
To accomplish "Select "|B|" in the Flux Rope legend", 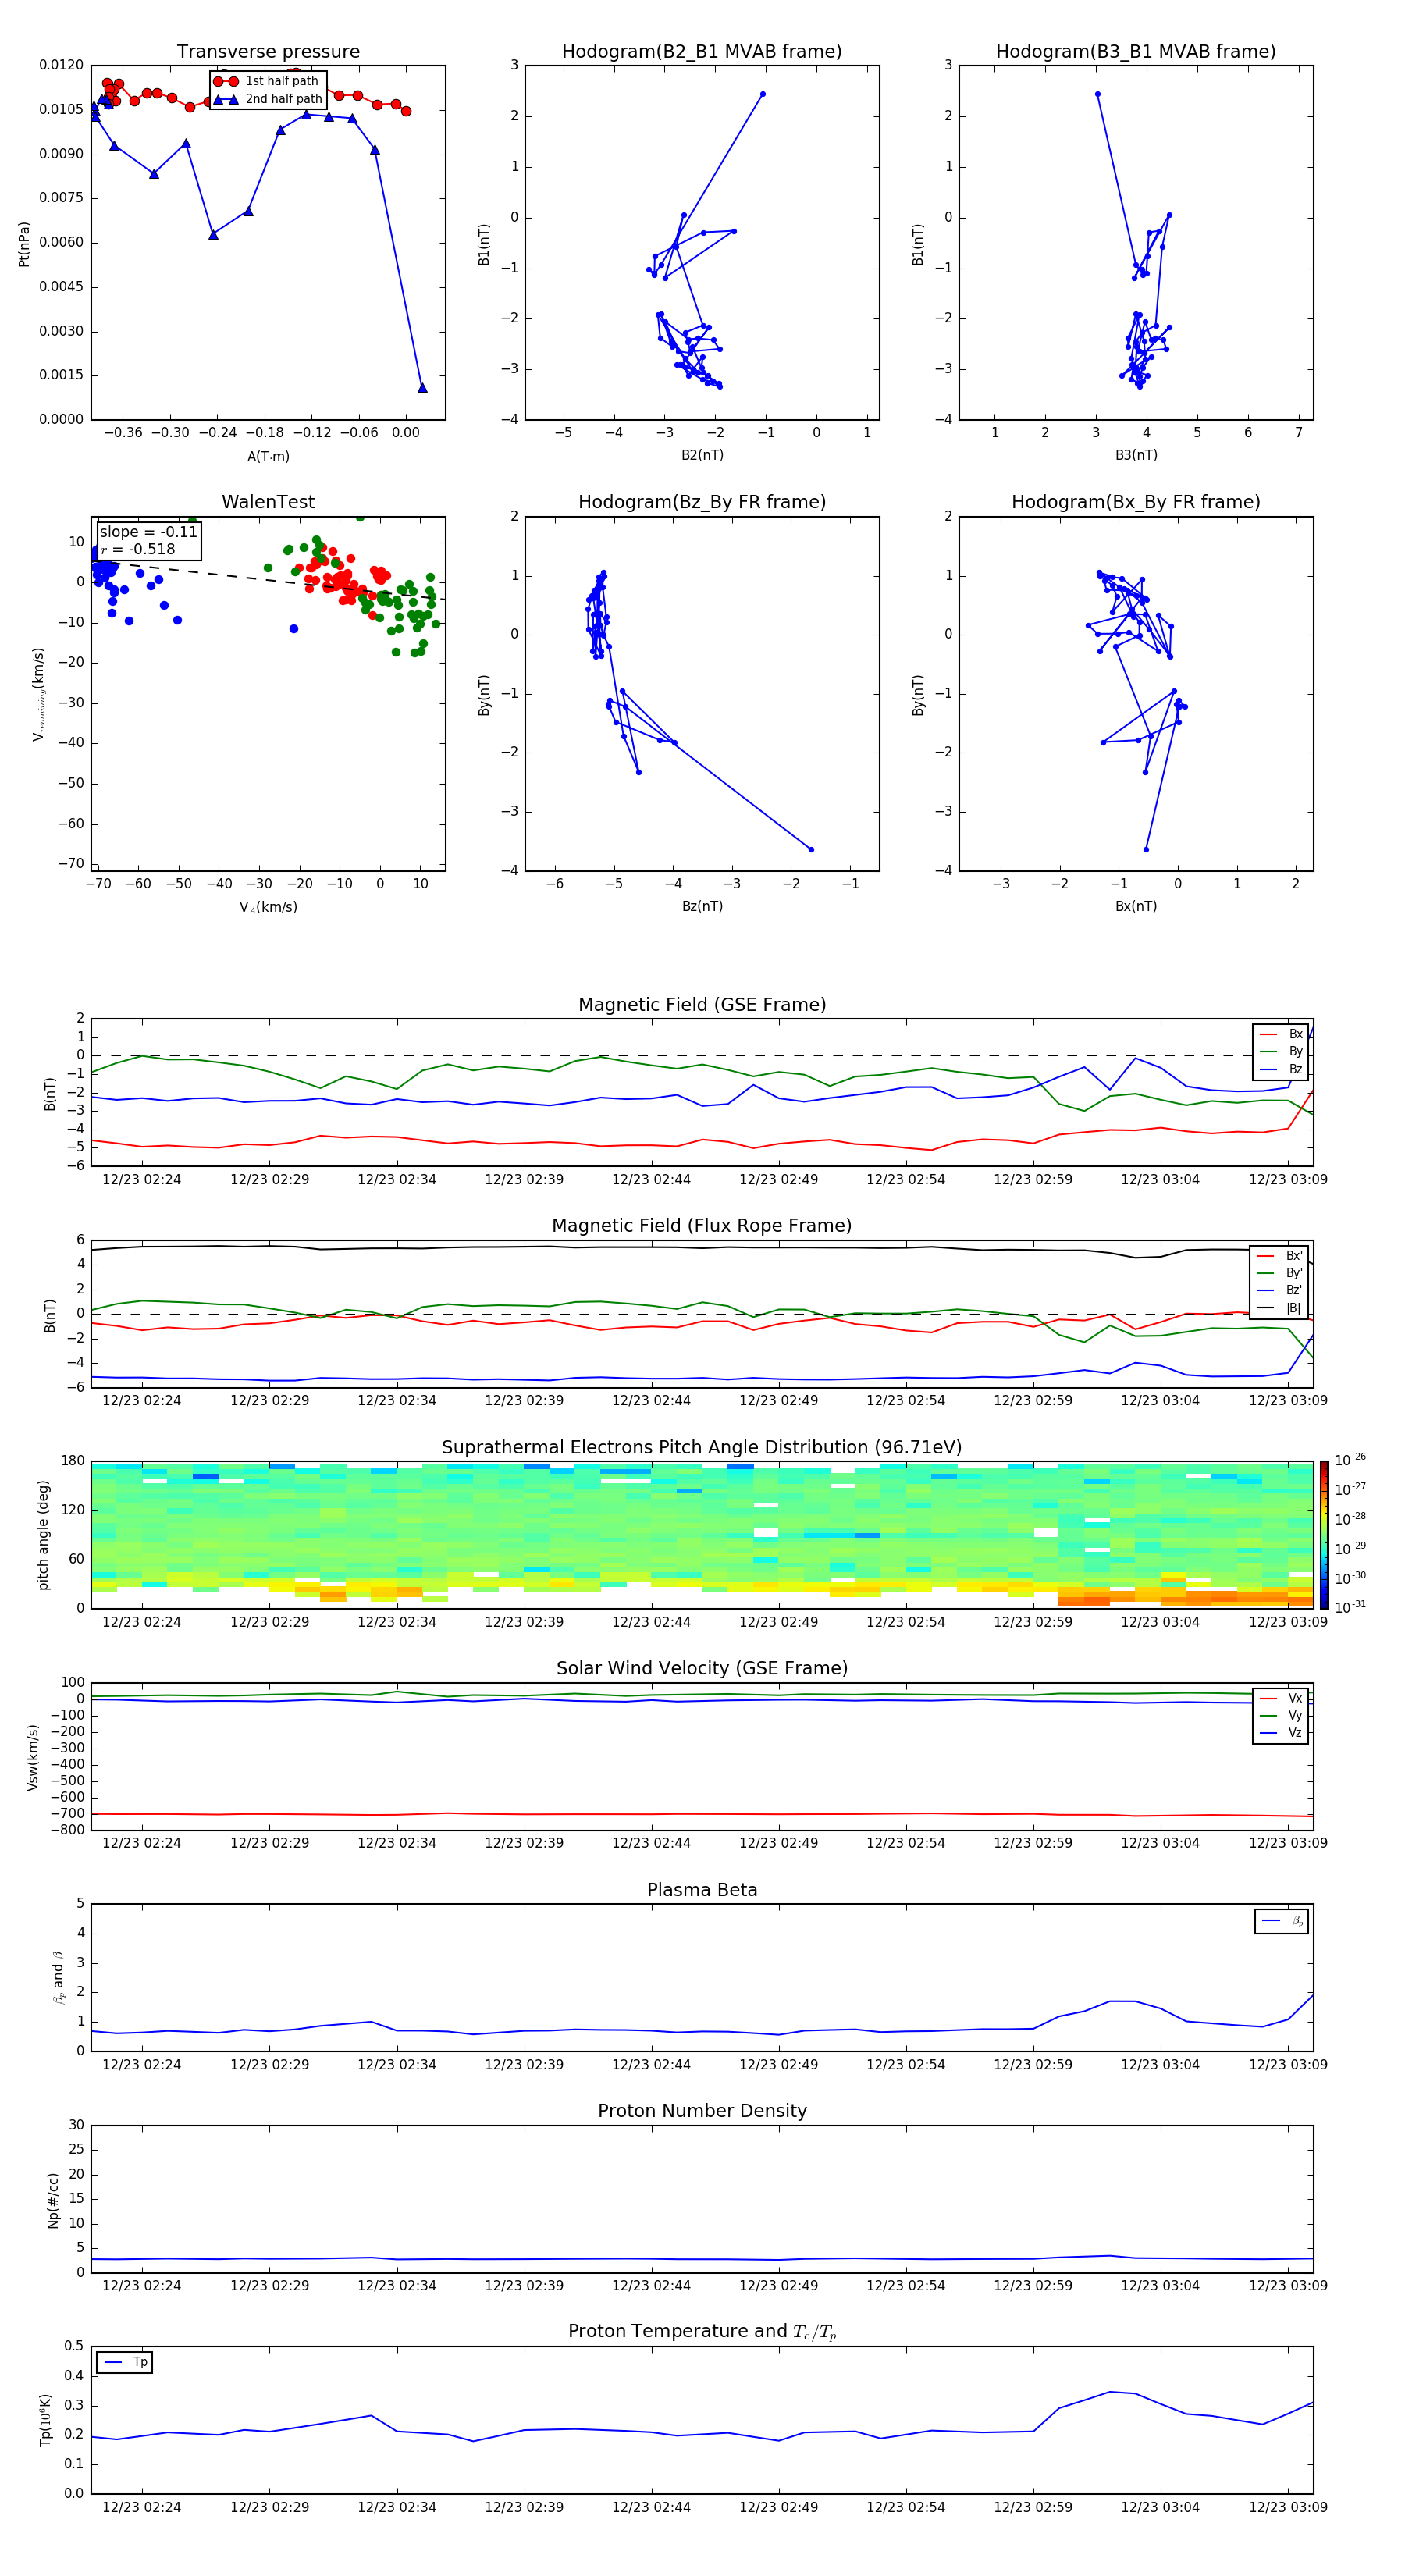I will tap(1279, 1308).
